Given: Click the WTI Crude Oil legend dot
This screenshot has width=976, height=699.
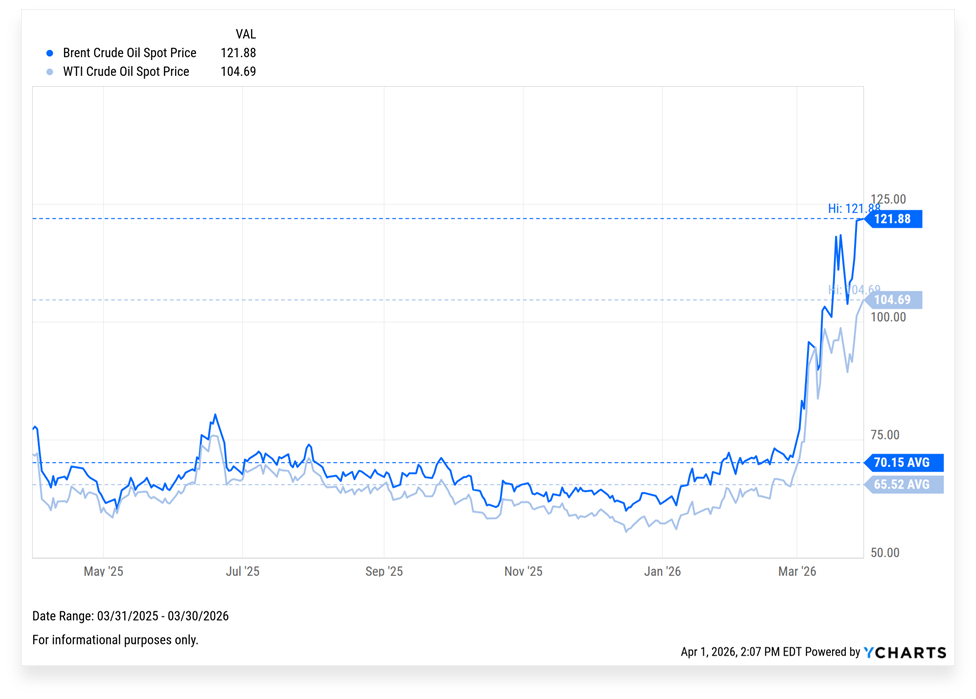Looking at the screenshot, I should [x=50, y=72].
